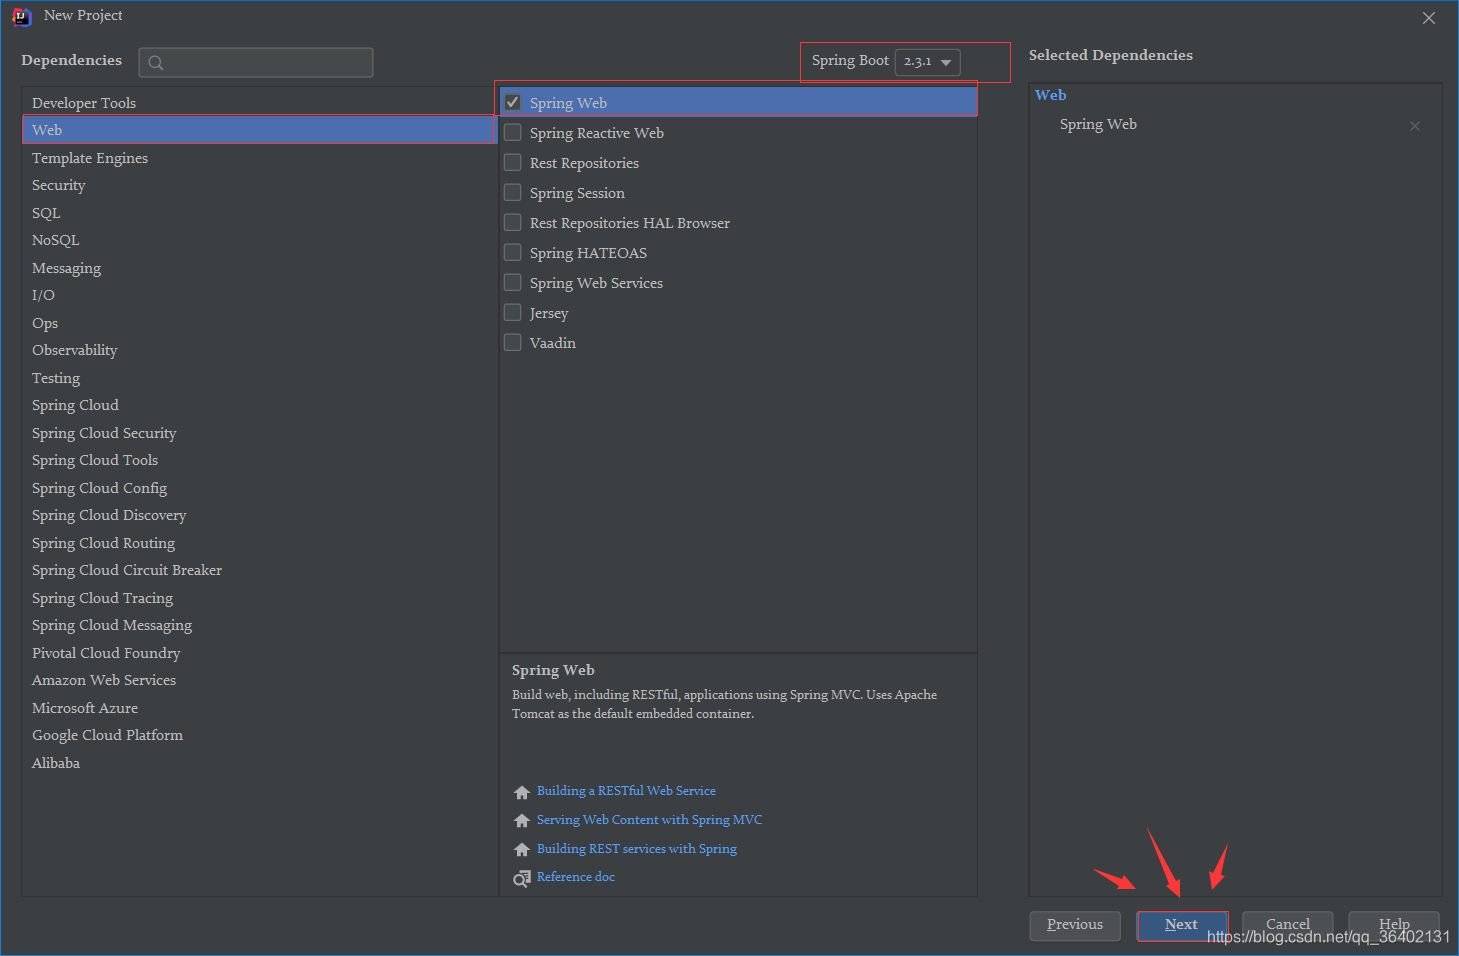Select the Spring Cloud category
Image resolution: width=1459 pixels, height=956 pixels.
(x=259, y=405)
